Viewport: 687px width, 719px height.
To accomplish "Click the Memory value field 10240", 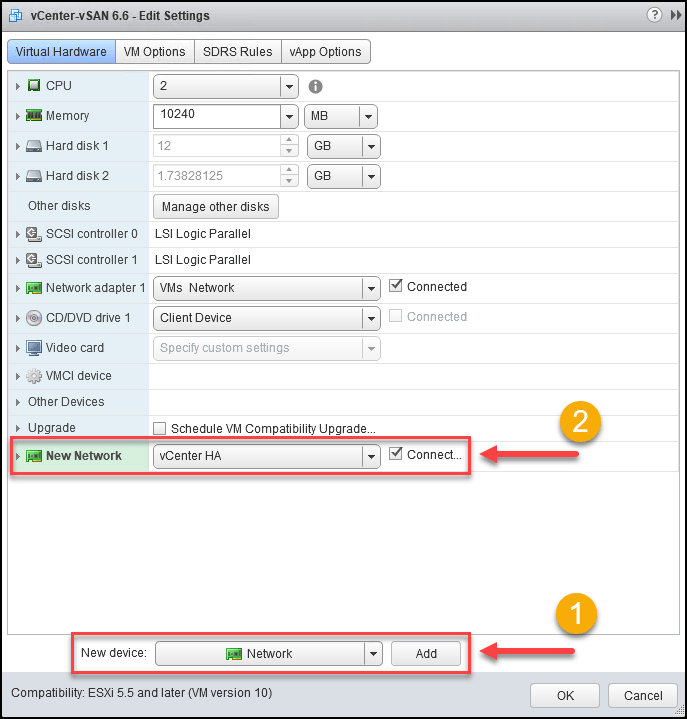I will 217,116.
